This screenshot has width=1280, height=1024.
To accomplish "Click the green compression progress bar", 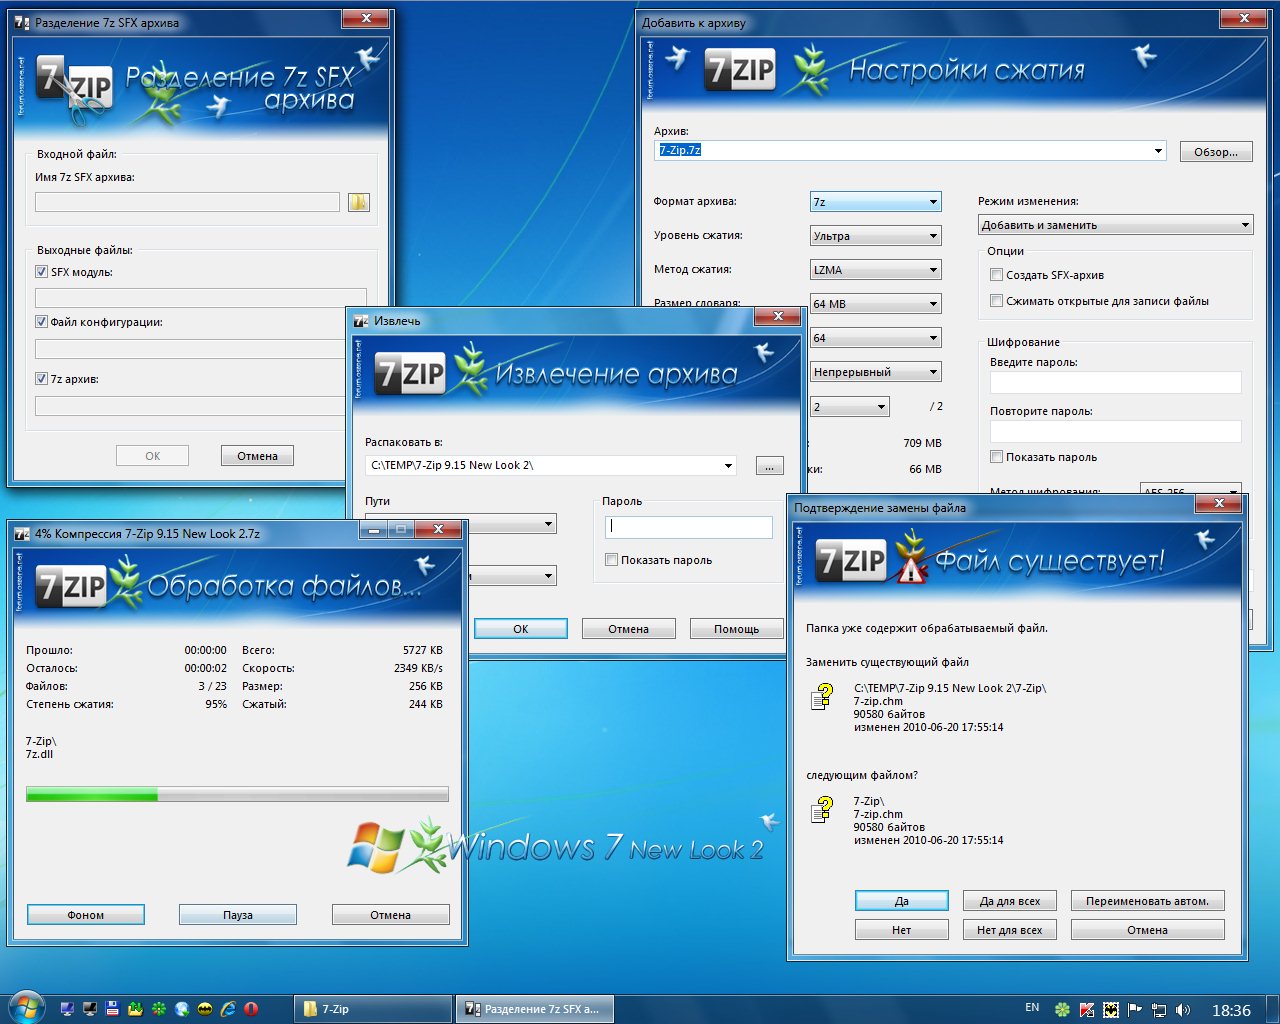I will [237, 795].
